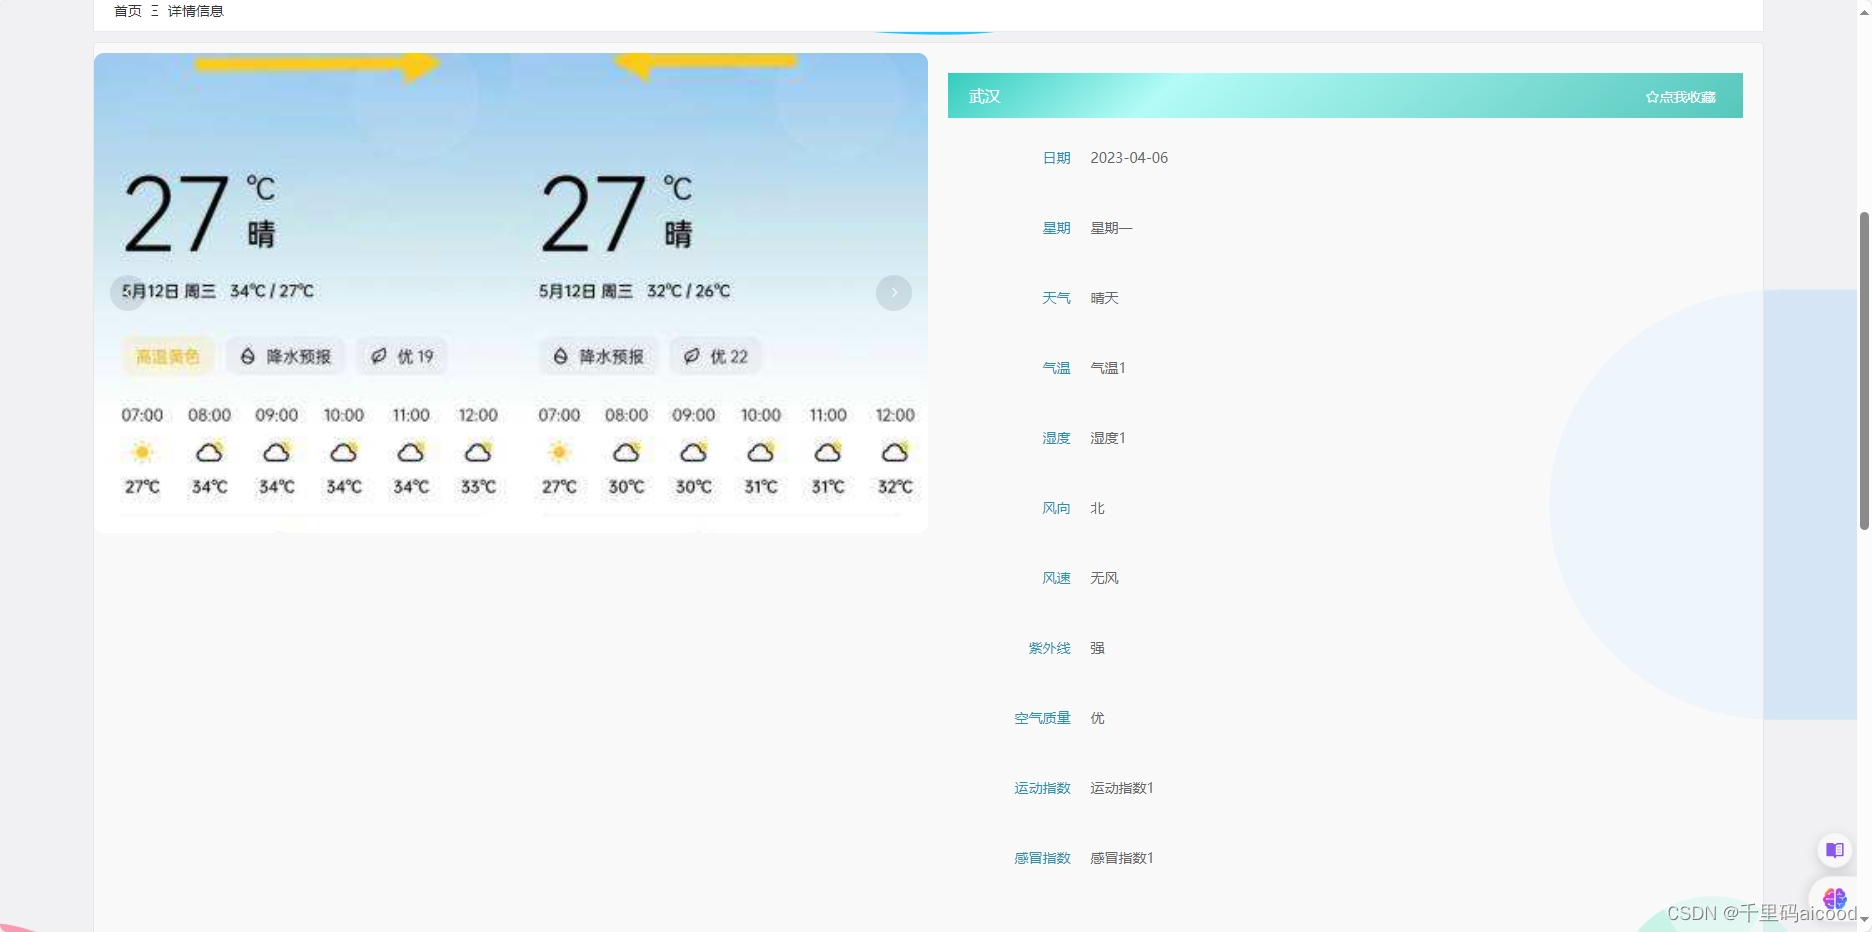Click the 风向 field label

click(x=1056, y=508)
